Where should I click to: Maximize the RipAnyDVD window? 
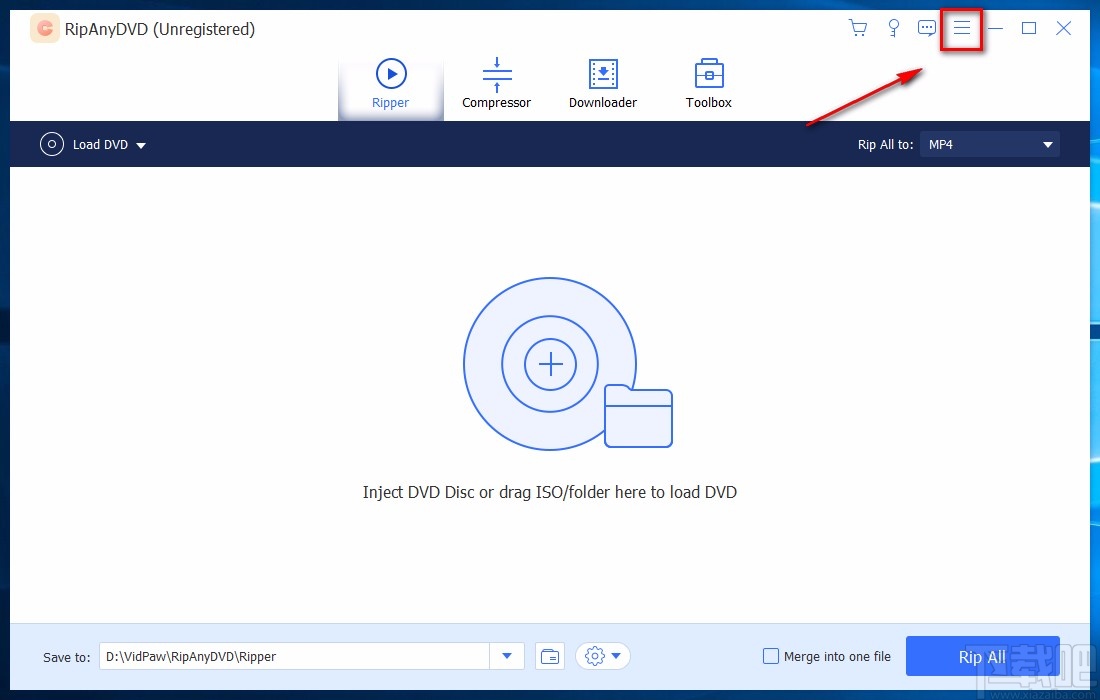(x=1029, y=28)
